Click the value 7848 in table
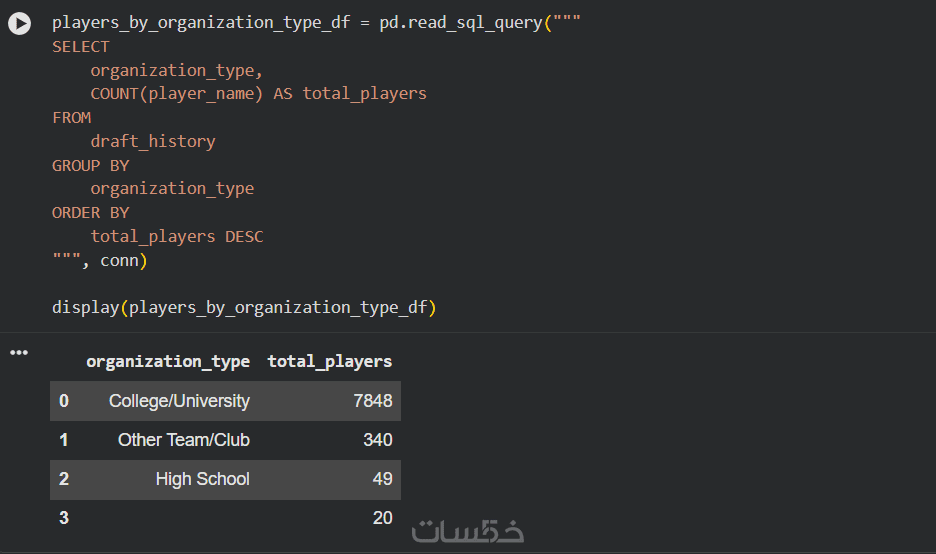The width and height of the screenshot is (936, 554). (372, 401)
